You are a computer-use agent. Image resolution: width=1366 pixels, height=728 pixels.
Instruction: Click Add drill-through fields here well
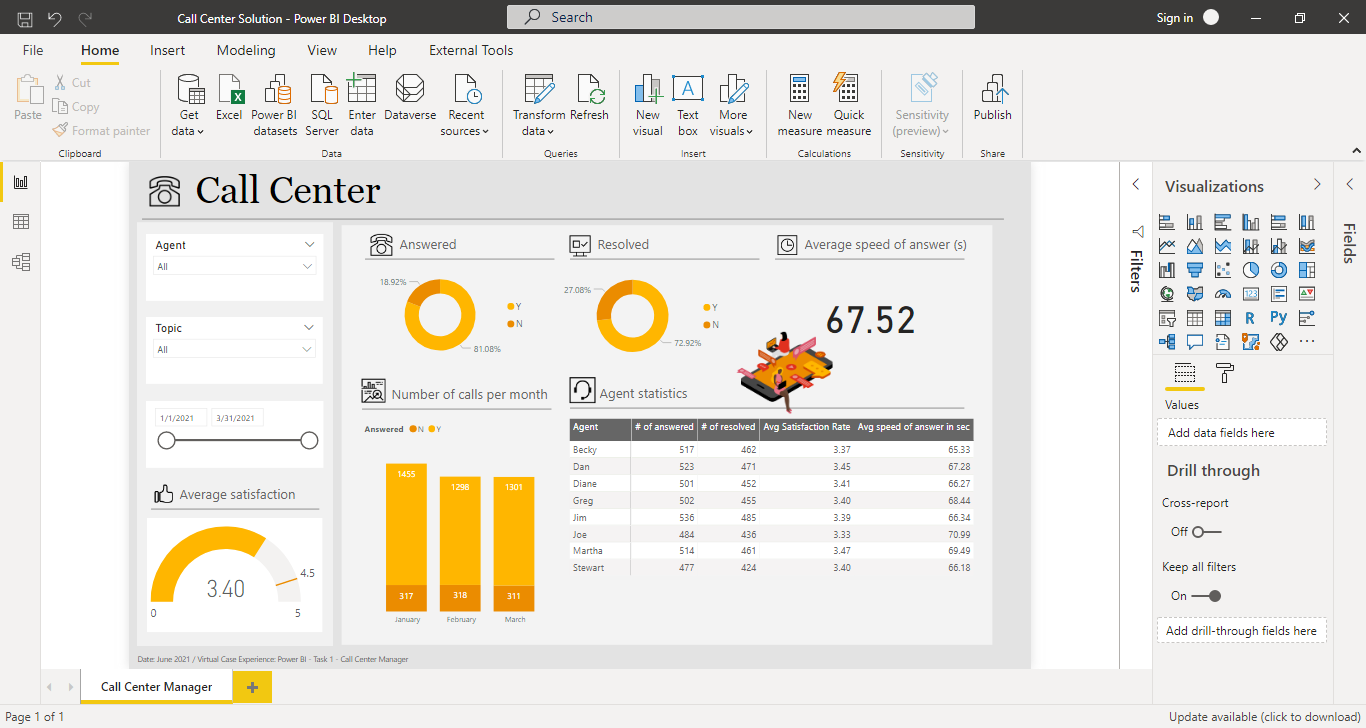pyautogui.click(x=1241, y=631)
